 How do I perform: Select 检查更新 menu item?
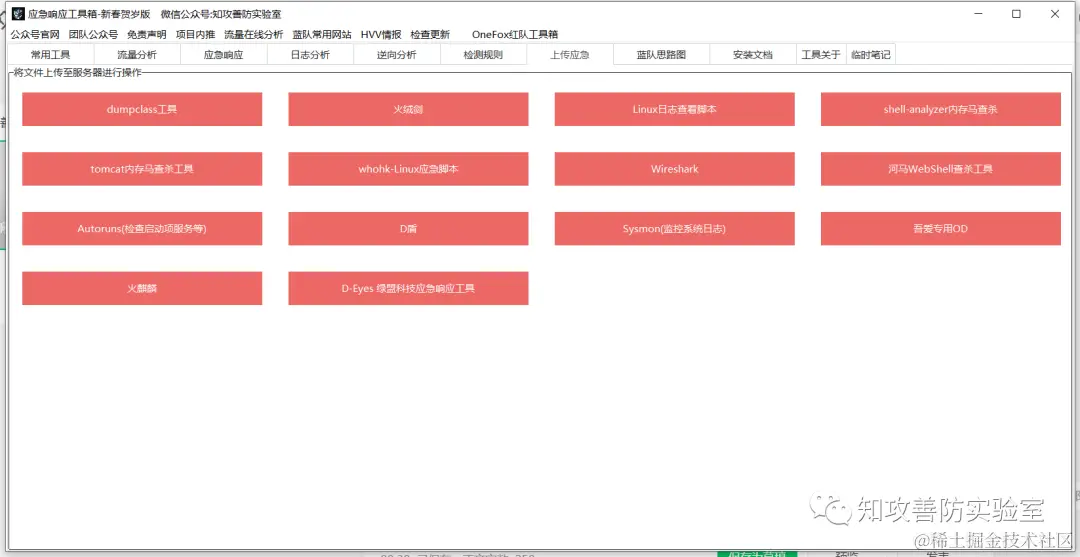[x=430, y=34]
